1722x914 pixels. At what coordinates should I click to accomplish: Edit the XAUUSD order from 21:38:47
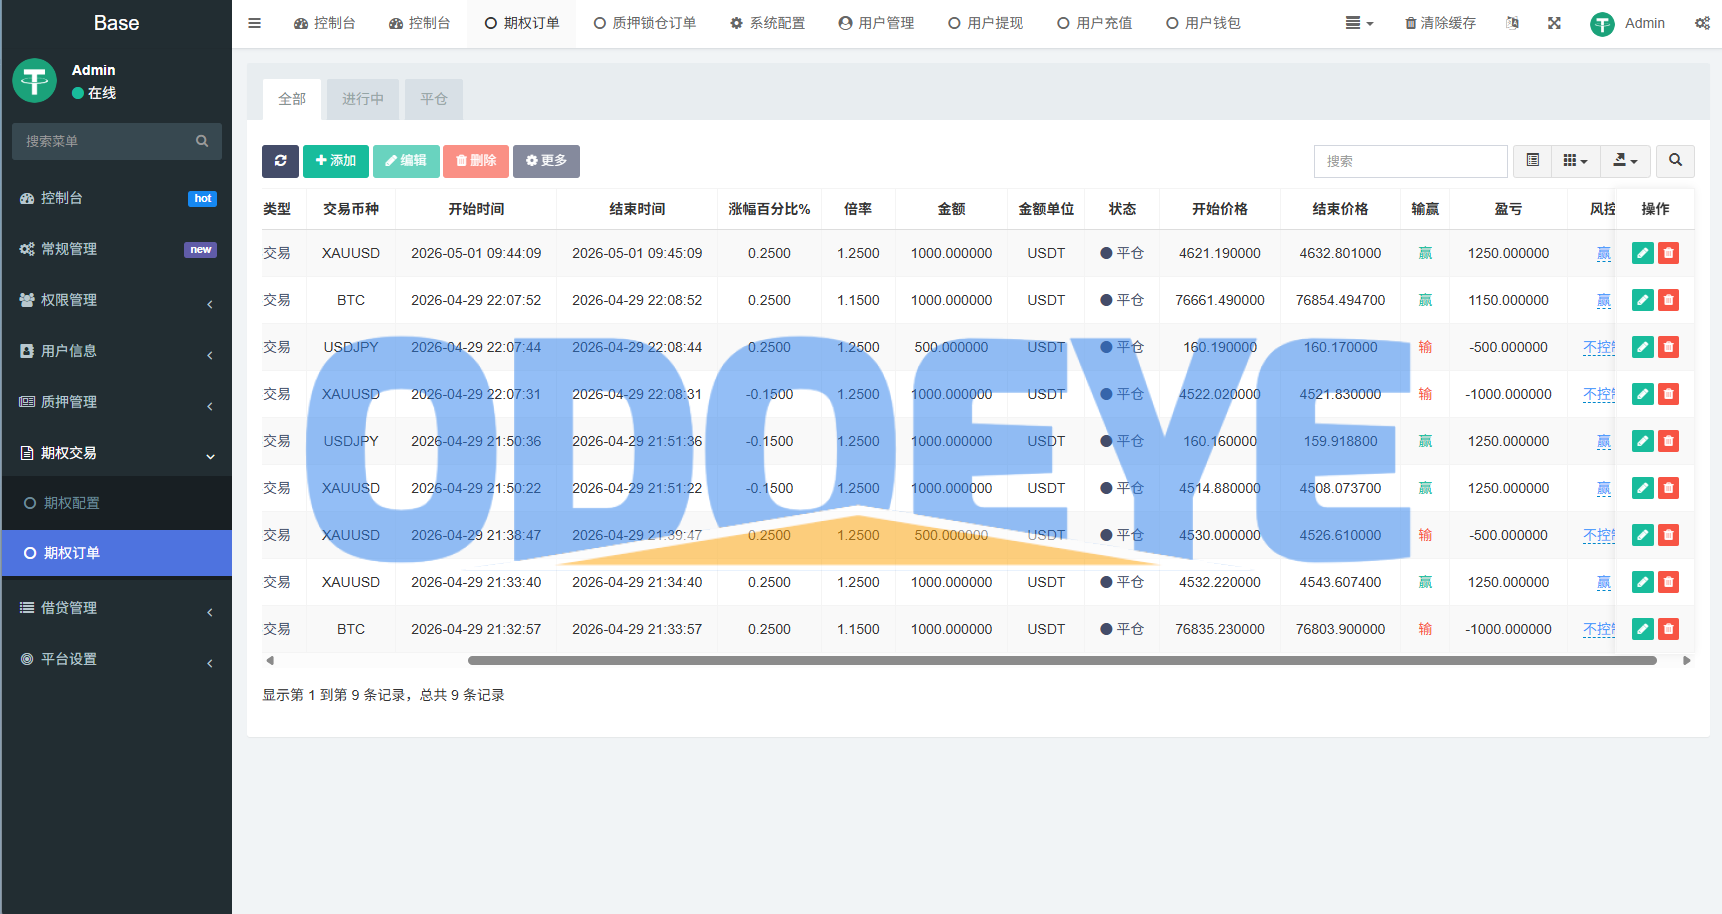pyautogui.click(x=1642, y=535)
